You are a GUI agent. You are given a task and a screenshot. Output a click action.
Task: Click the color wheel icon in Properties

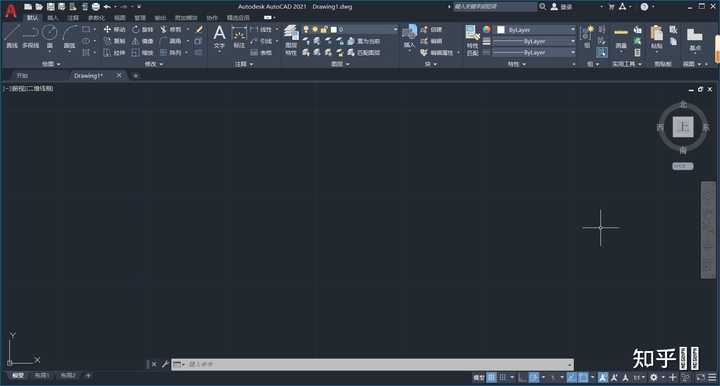(x=487, y=29)
